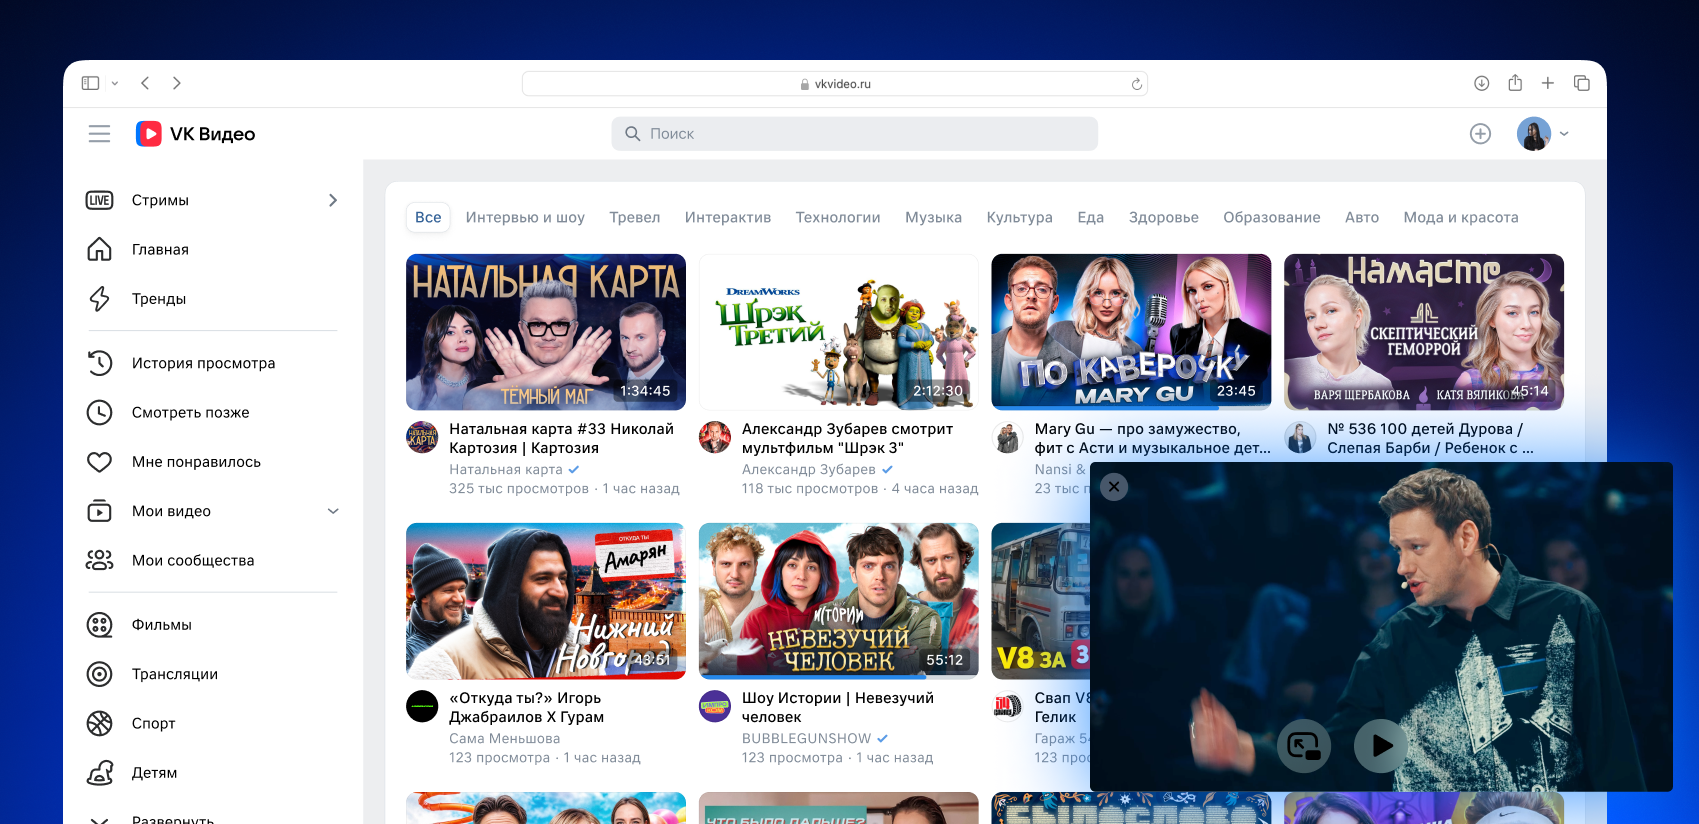
Task: Switch to Здоровье tab
Action: [x=1164, y=217]
